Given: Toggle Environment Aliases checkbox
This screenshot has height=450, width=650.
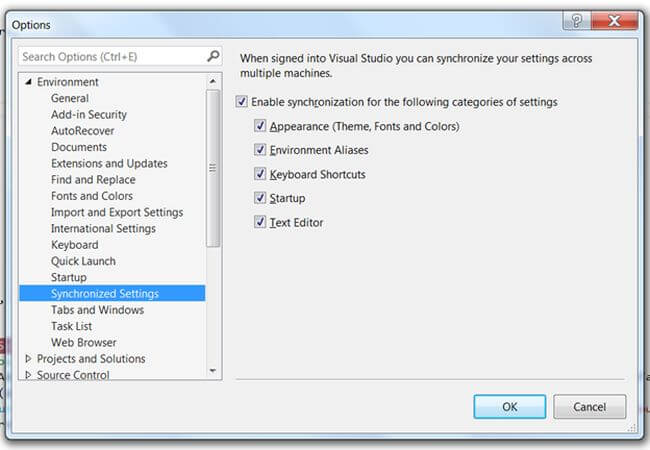Looking at the screenshot, I should tap(260, 151).
